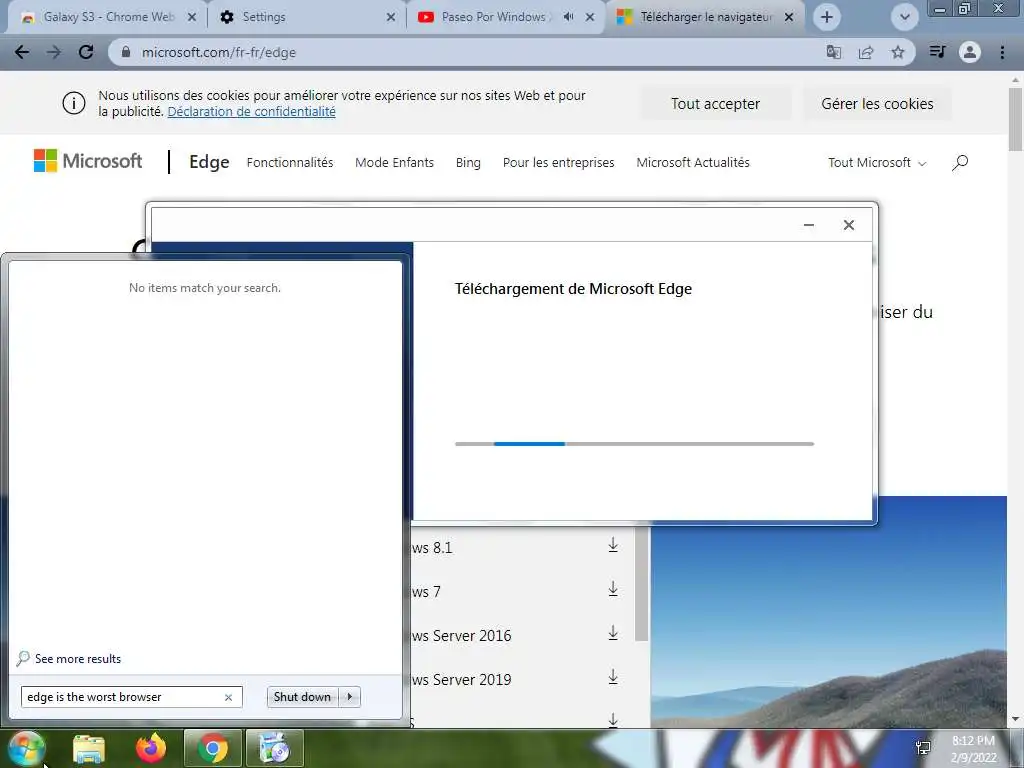Open the Bing menu item
This screenshot has width=1024, height=768.
tap(468, 163)
